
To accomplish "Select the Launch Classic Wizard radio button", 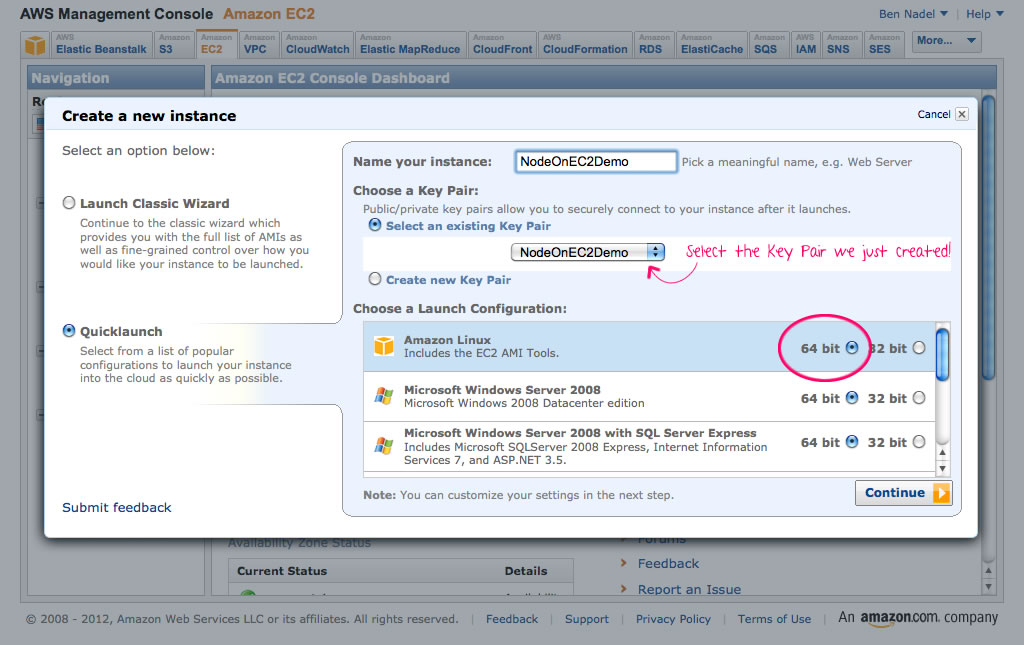I will [x=69, y=203].
